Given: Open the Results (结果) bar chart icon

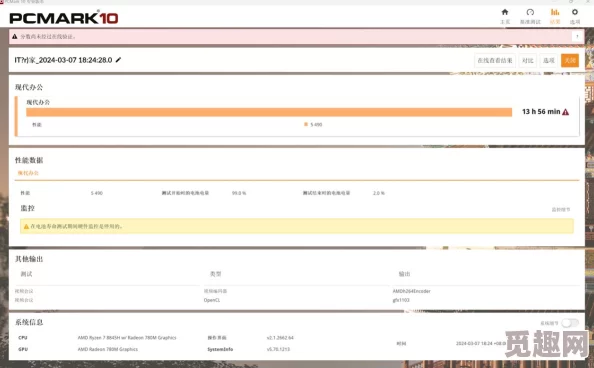Looking at the screenshot, I should (555, 12).
